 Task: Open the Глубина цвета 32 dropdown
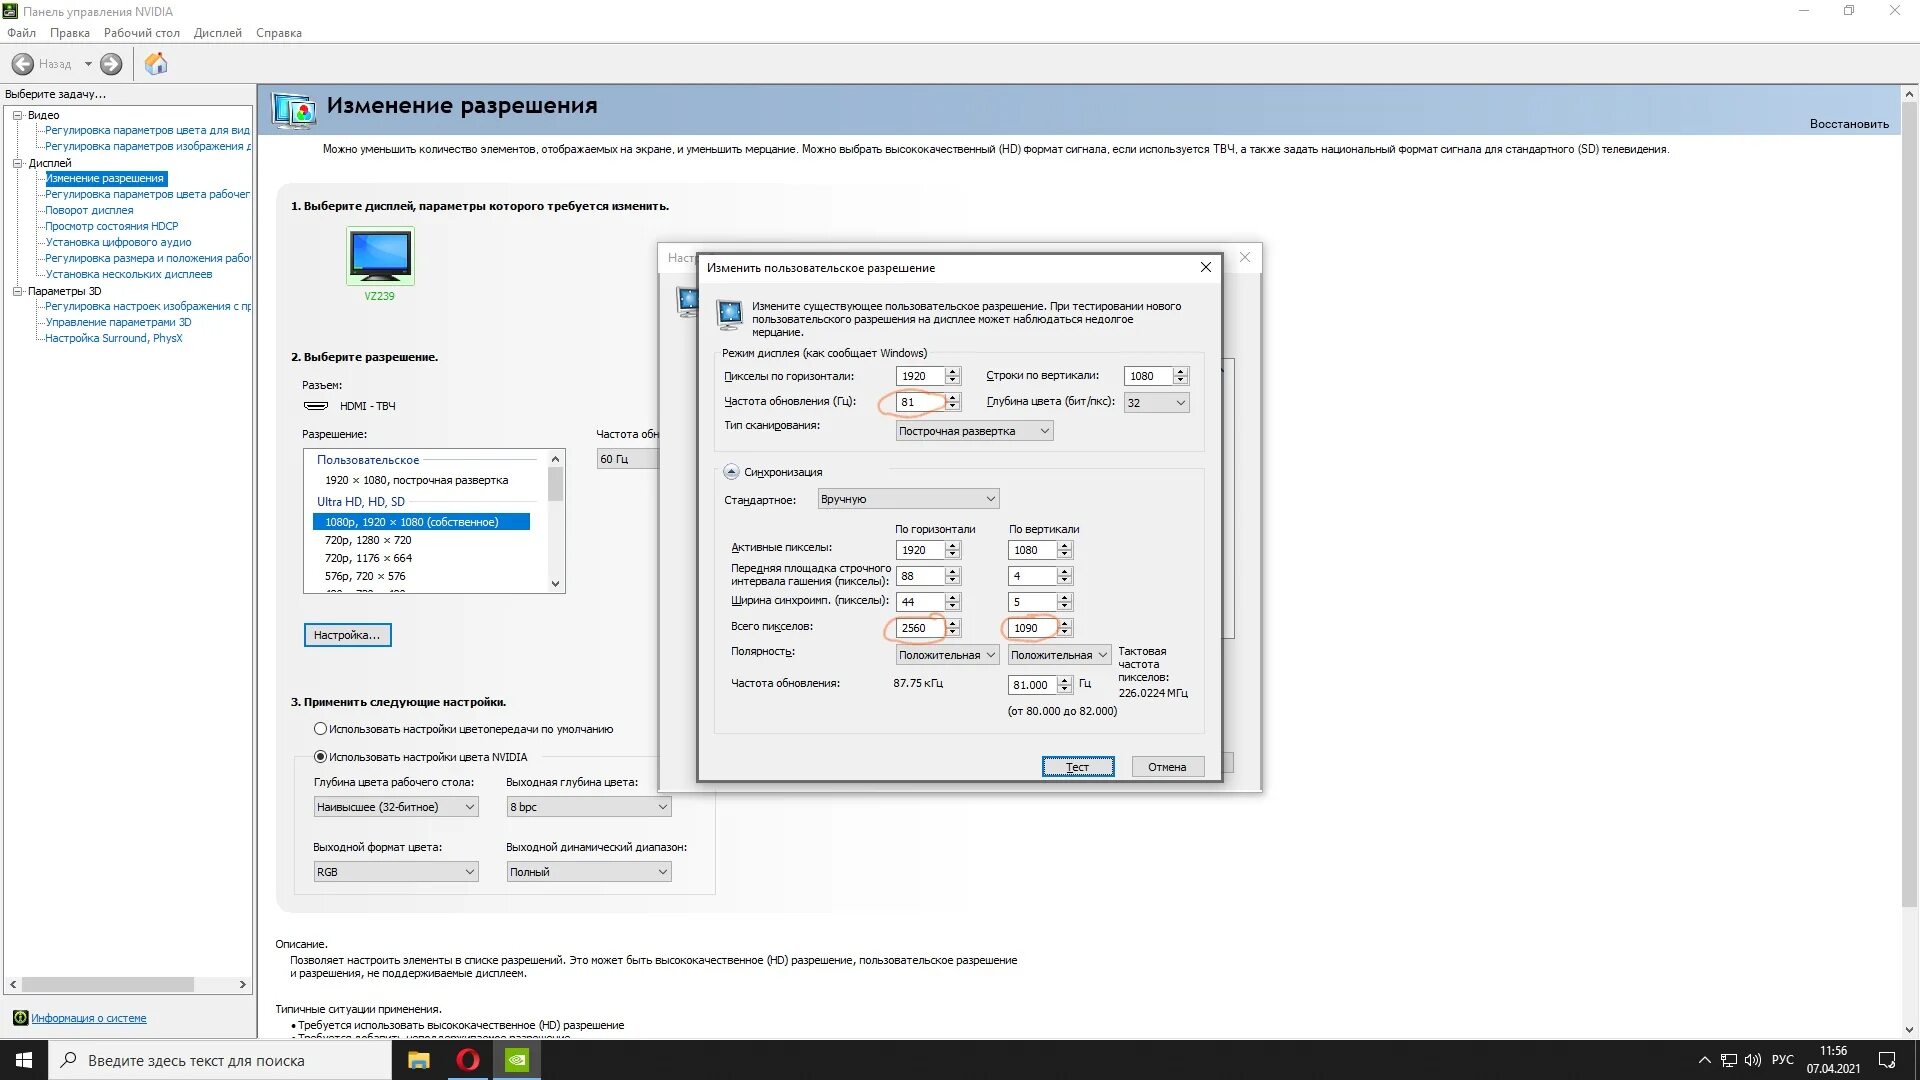[1156, 402]
